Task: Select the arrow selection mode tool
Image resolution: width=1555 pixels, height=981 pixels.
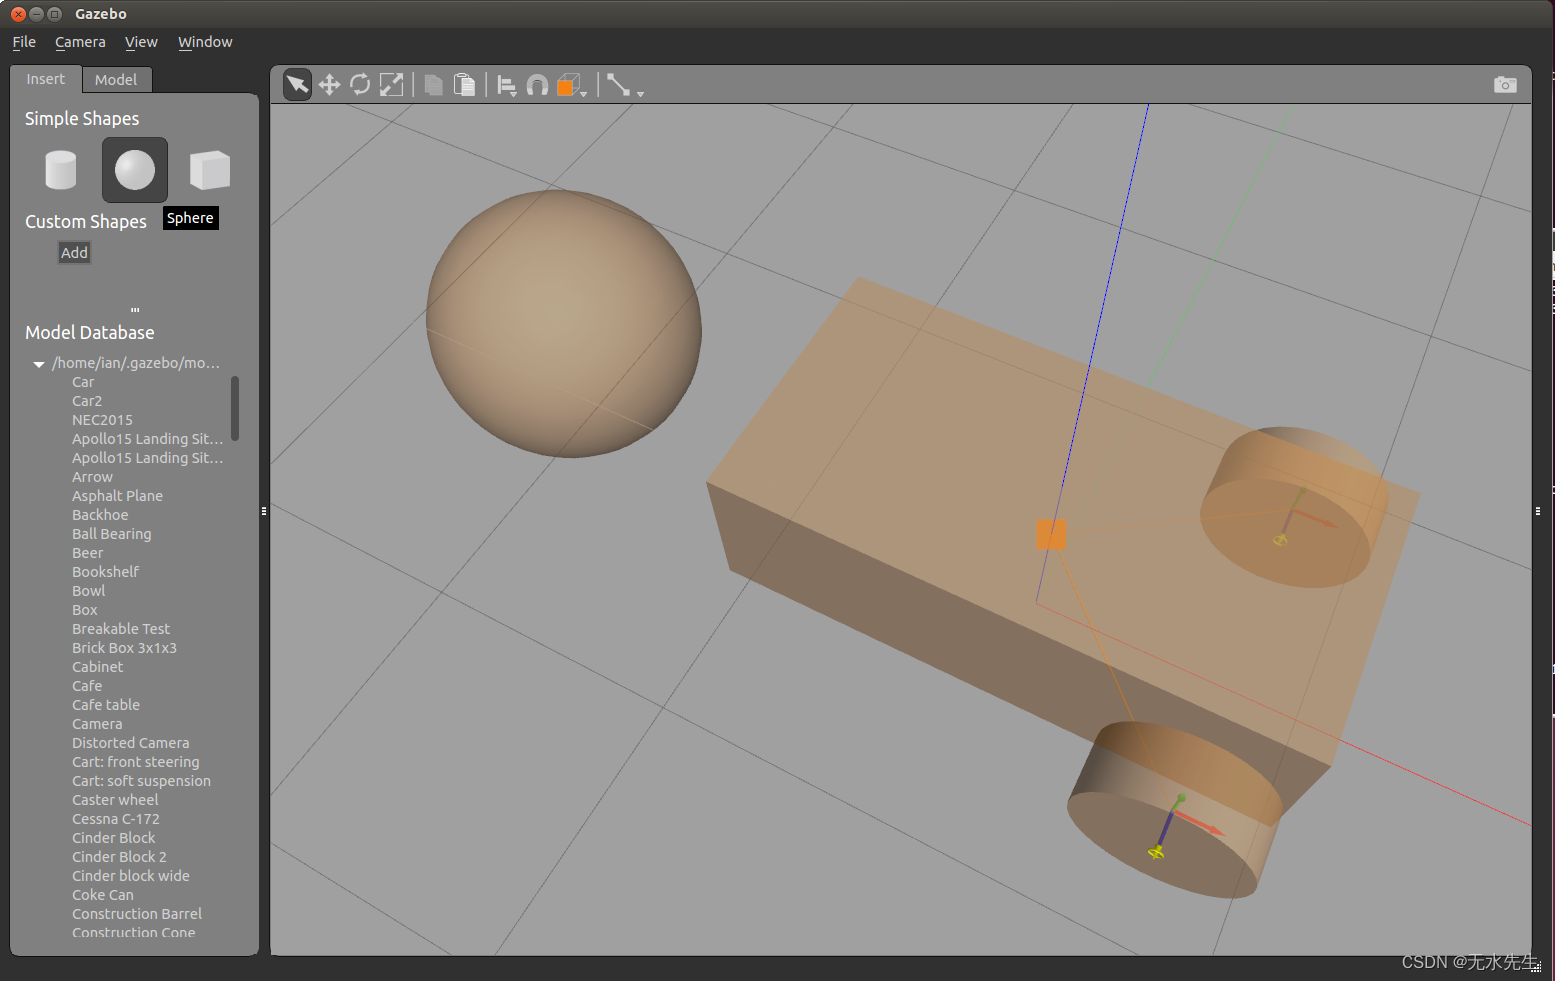Action: pyautogui.click(x=298, y=85)
